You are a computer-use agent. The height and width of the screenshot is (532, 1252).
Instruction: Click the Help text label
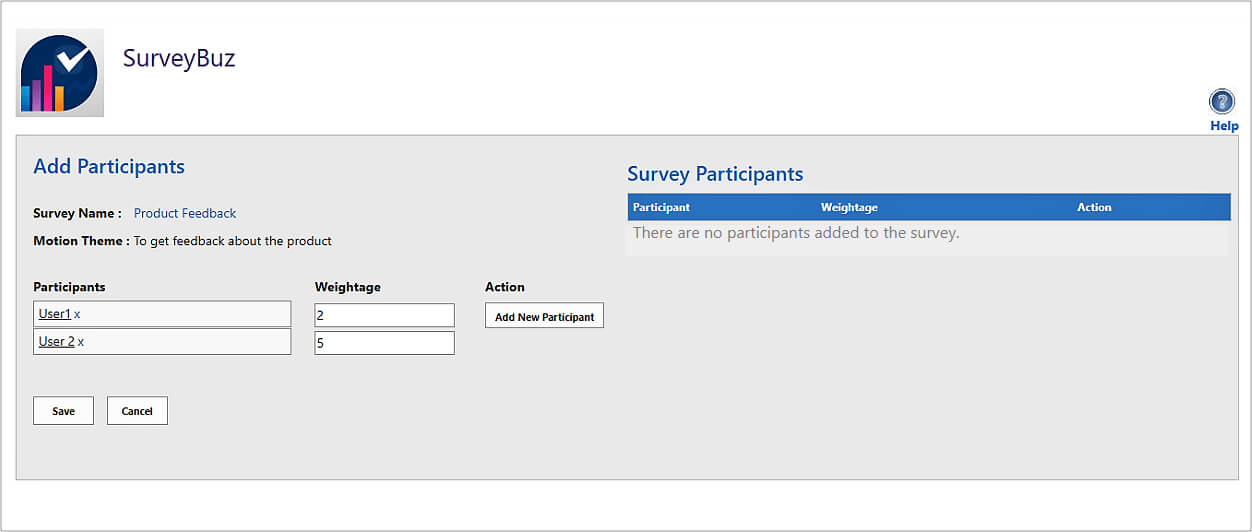(1224, 127)
